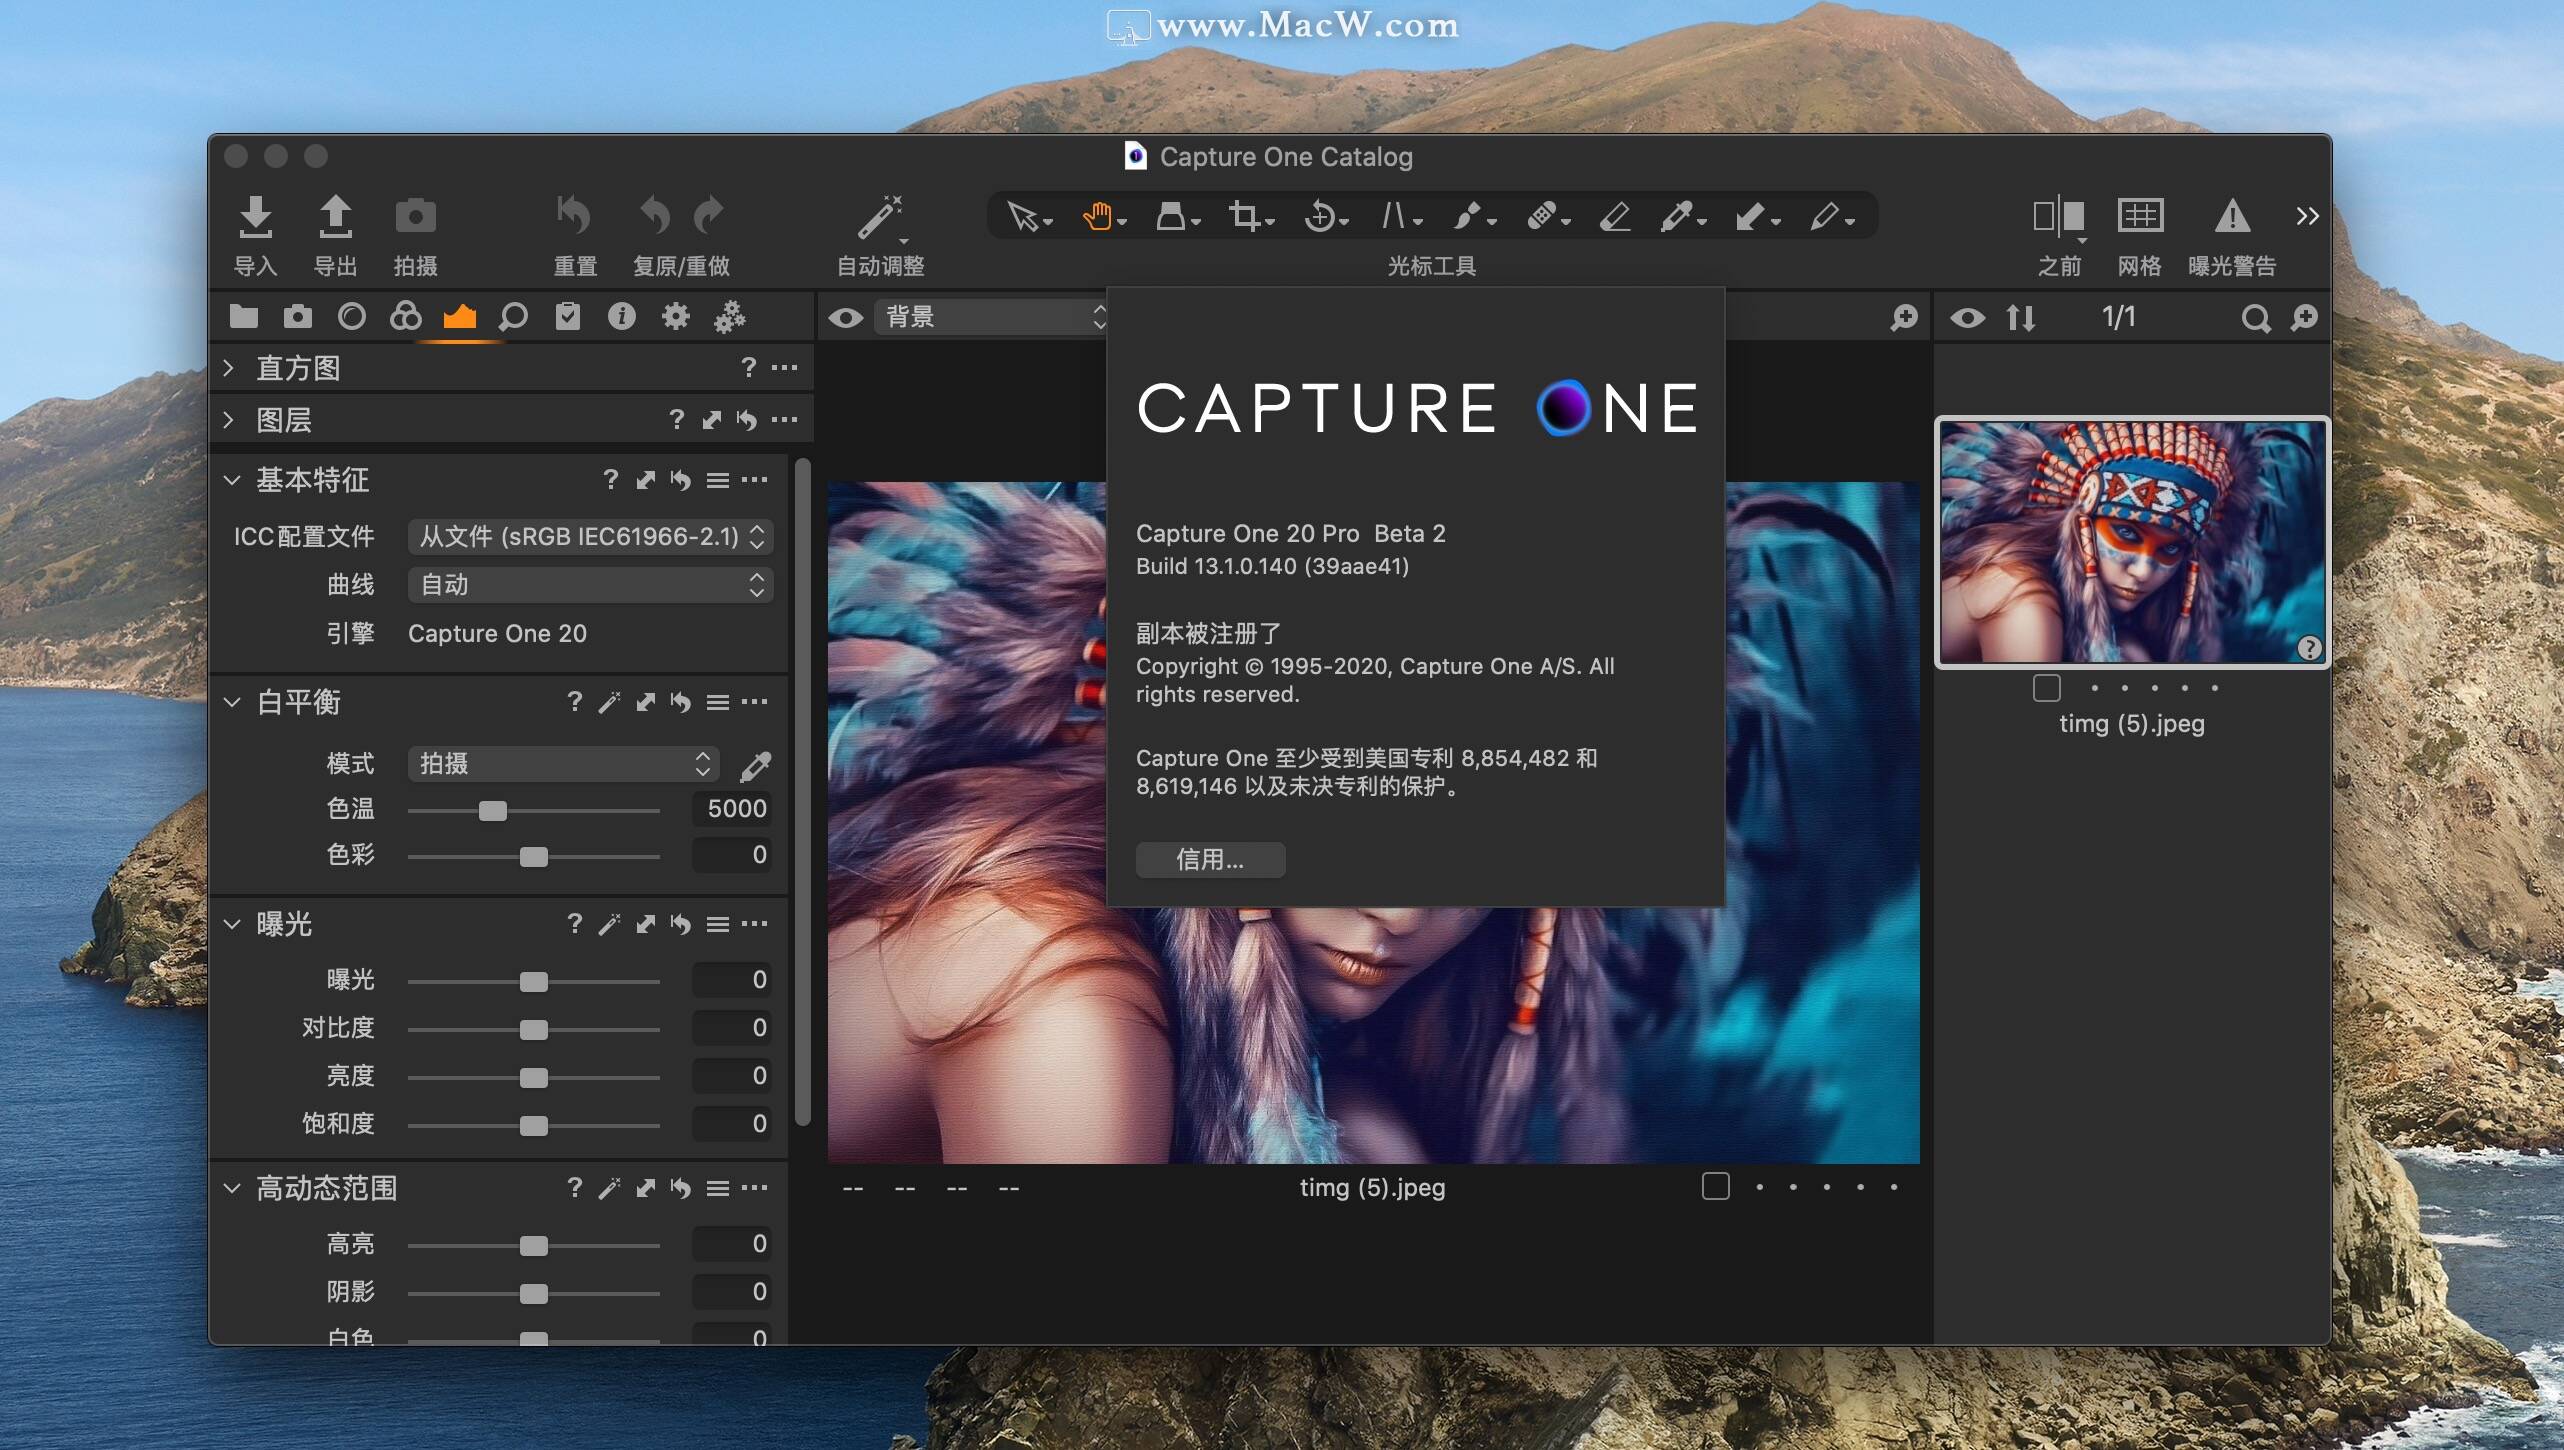Image resolution: width=2564 pixels, height=1450 pixels.
Task: Select the pointer cursor tool
Action: [x=1023, y=216]
